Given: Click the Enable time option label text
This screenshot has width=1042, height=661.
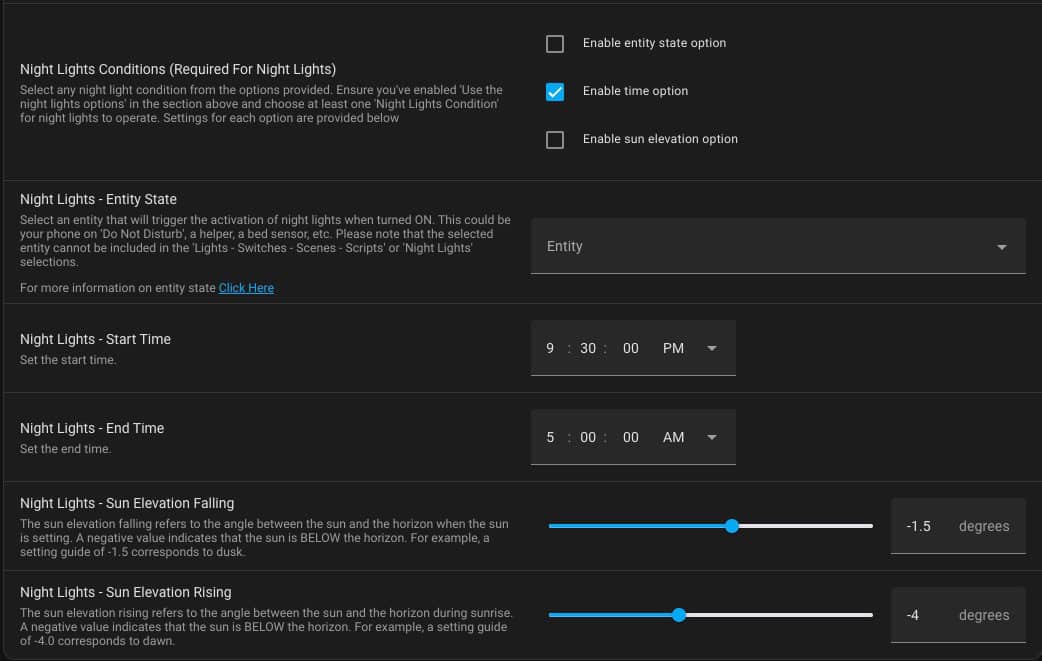Looking at the screenshot, I should 635,91.
